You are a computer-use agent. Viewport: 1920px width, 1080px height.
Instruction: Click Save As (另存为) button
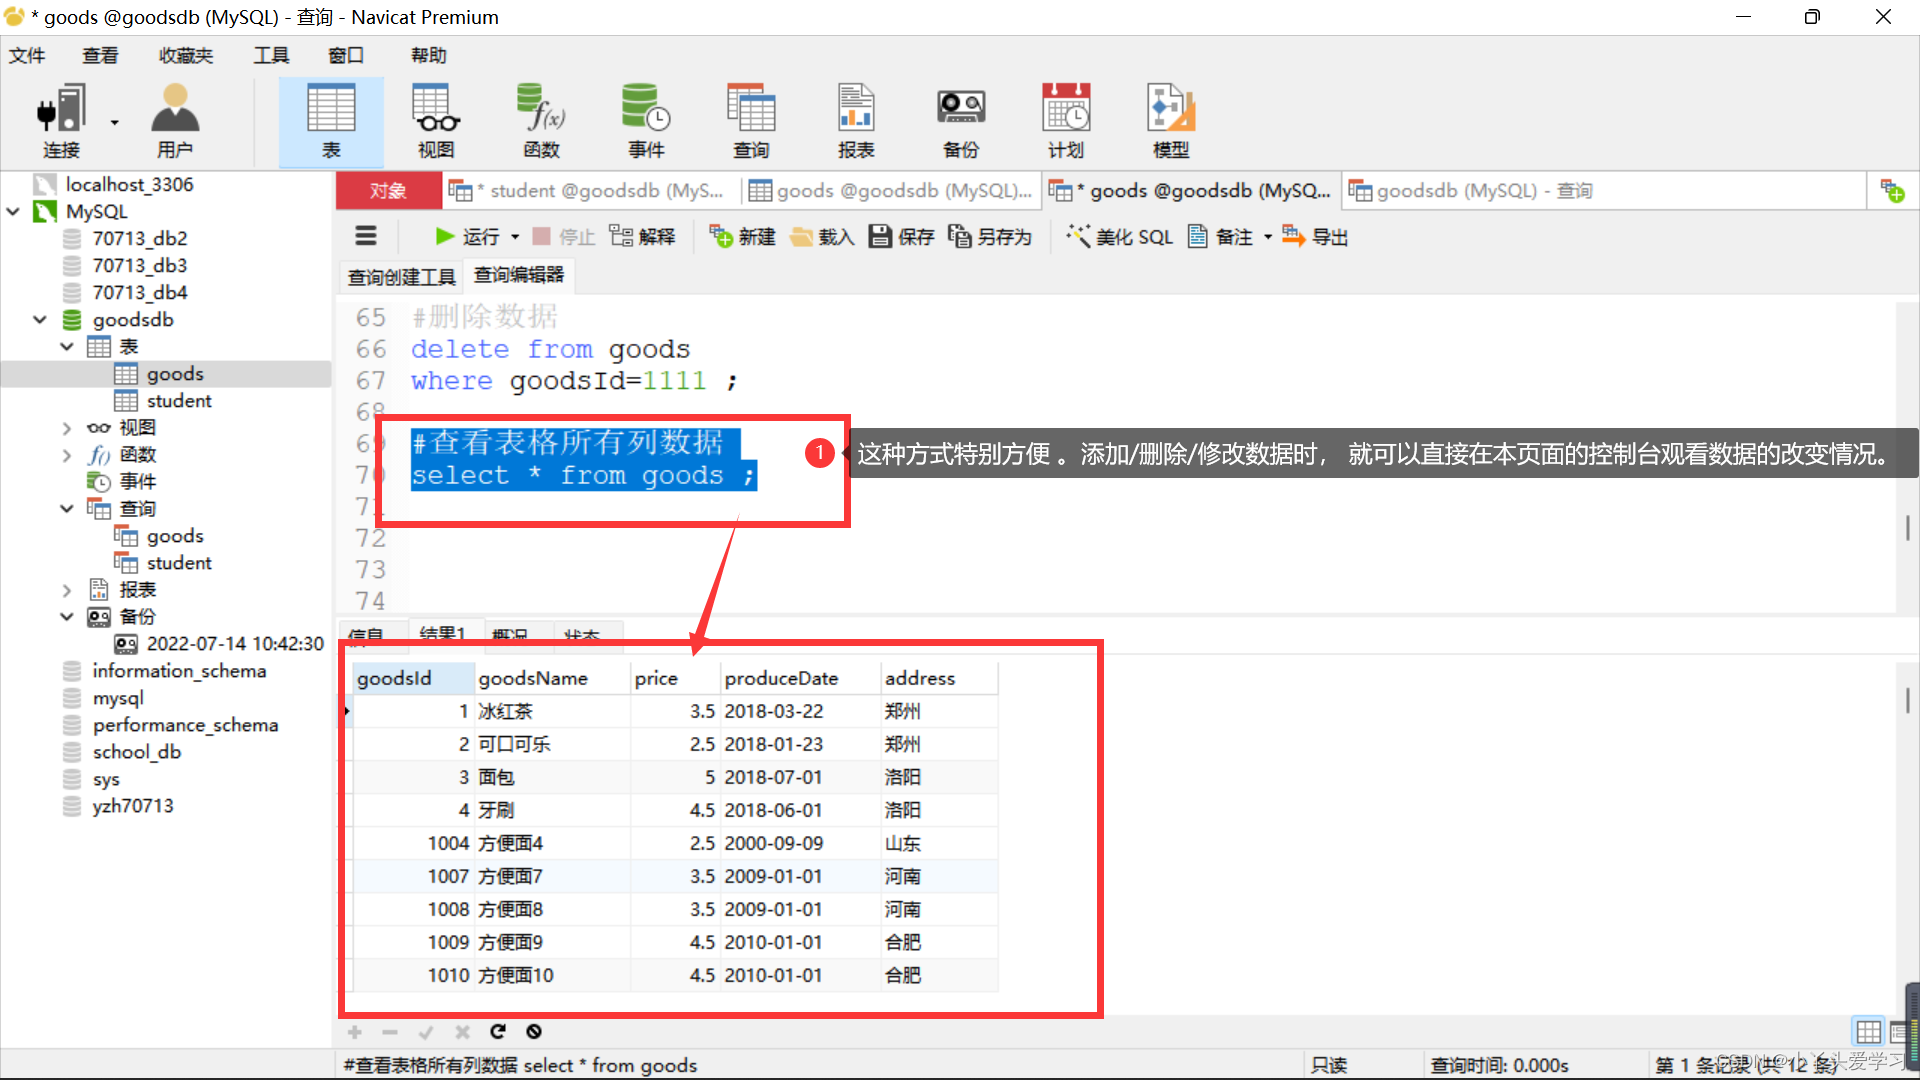click(990, 236)
